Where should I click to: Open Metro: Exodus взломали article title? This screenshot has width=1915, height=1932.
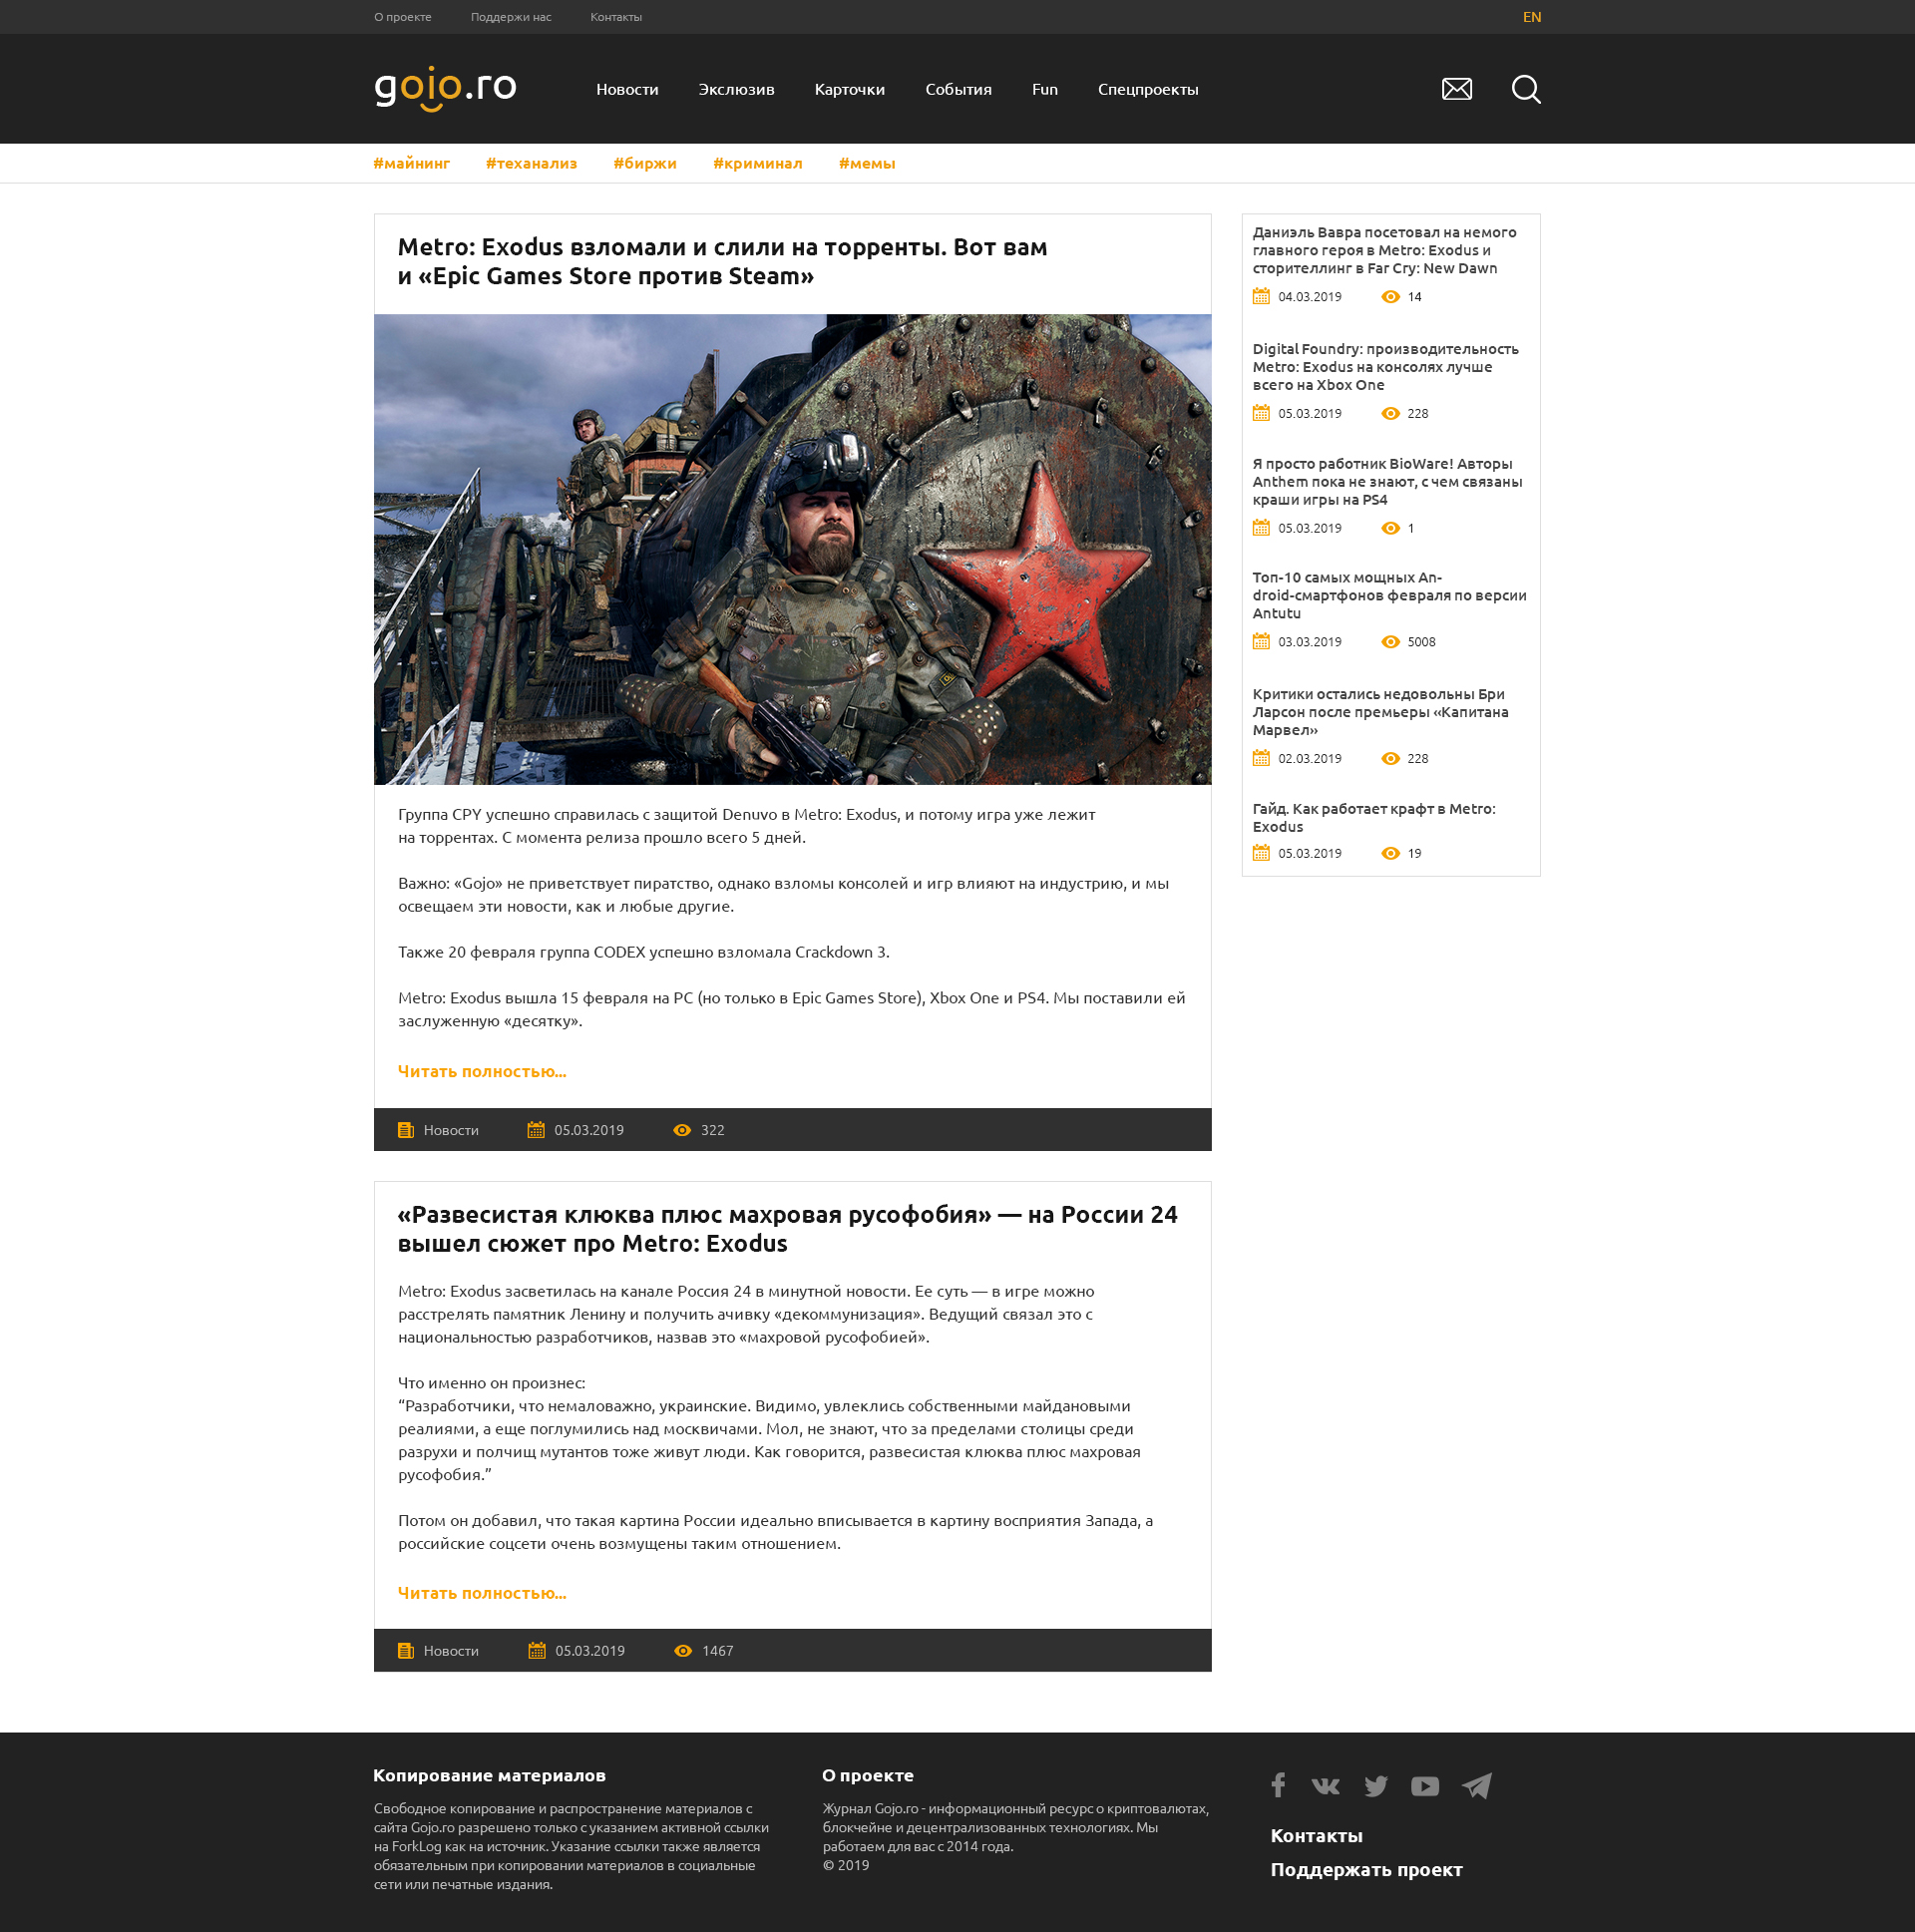(722, 261)
